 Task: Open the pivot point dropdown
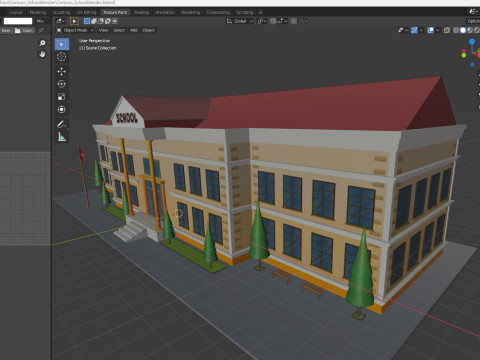click(262, 21)
